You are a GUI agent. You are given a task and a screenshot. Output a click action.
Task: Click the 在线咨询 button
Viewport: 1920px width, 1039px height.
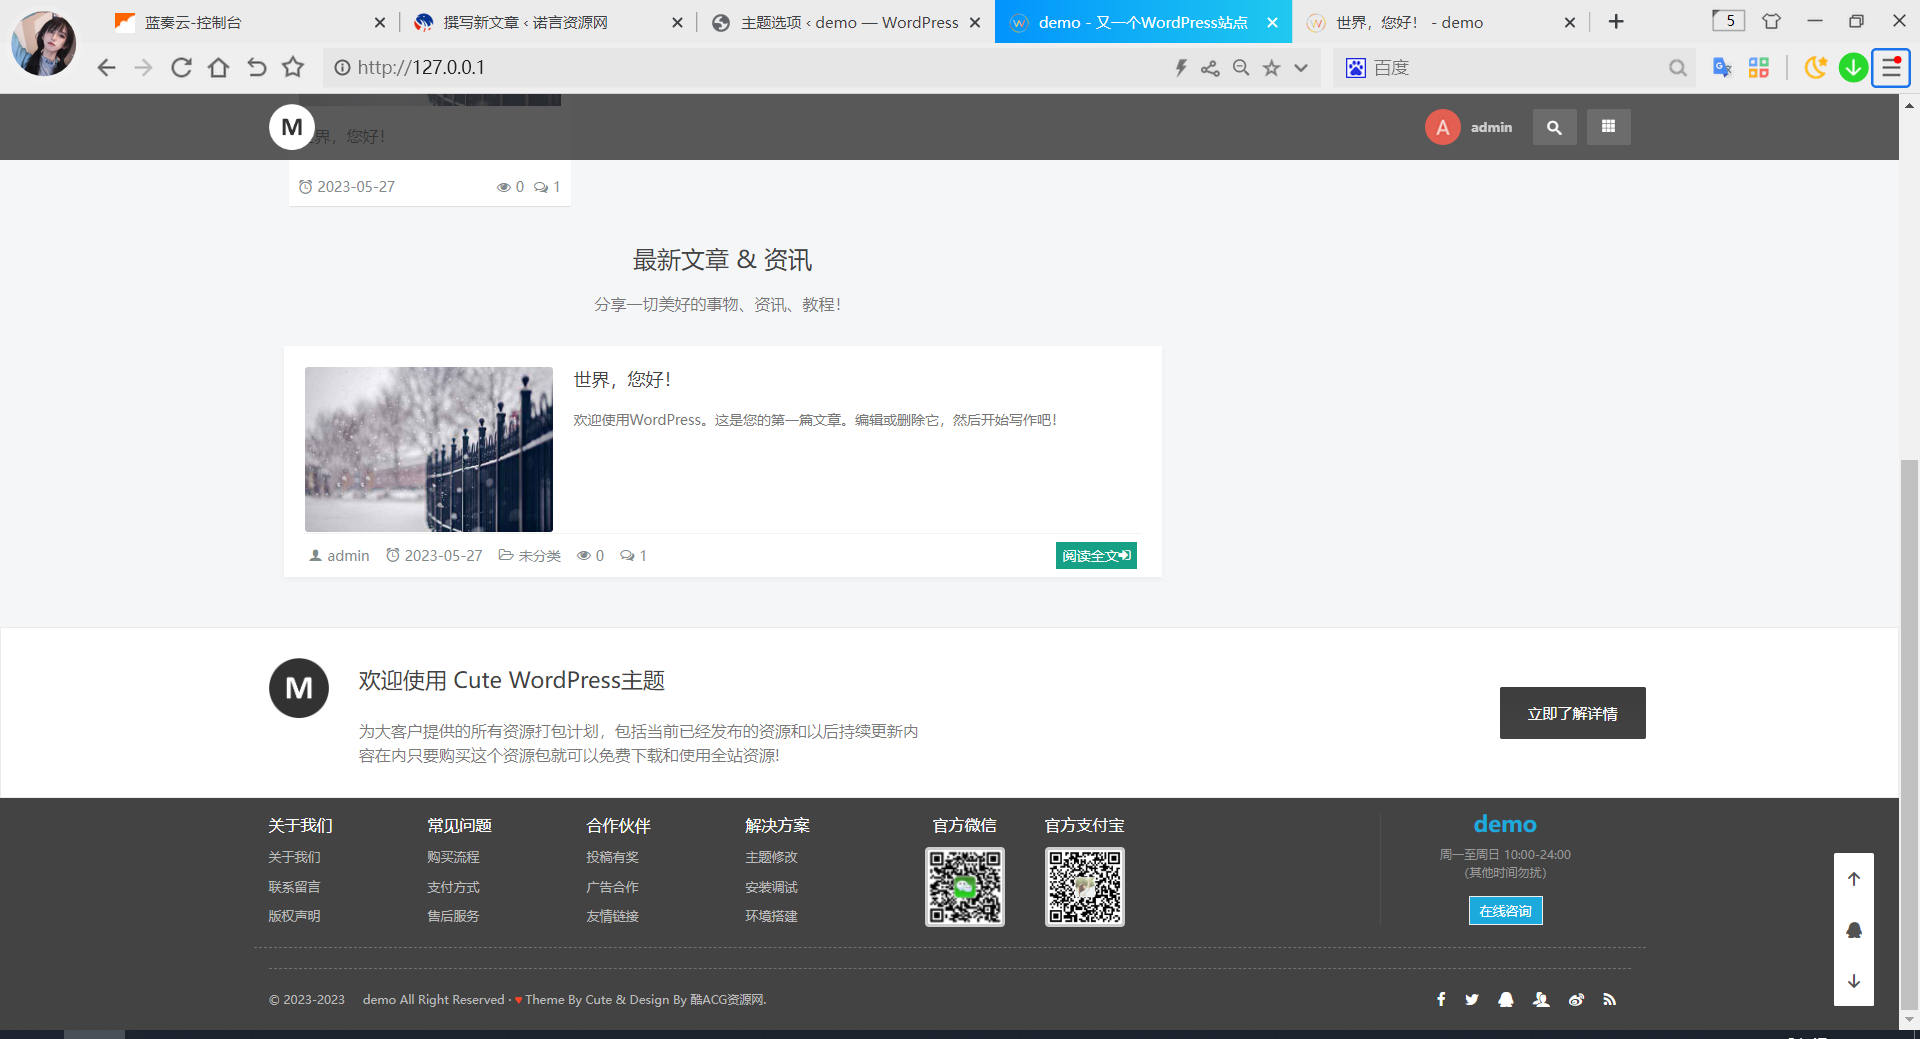click(1505, 911)
